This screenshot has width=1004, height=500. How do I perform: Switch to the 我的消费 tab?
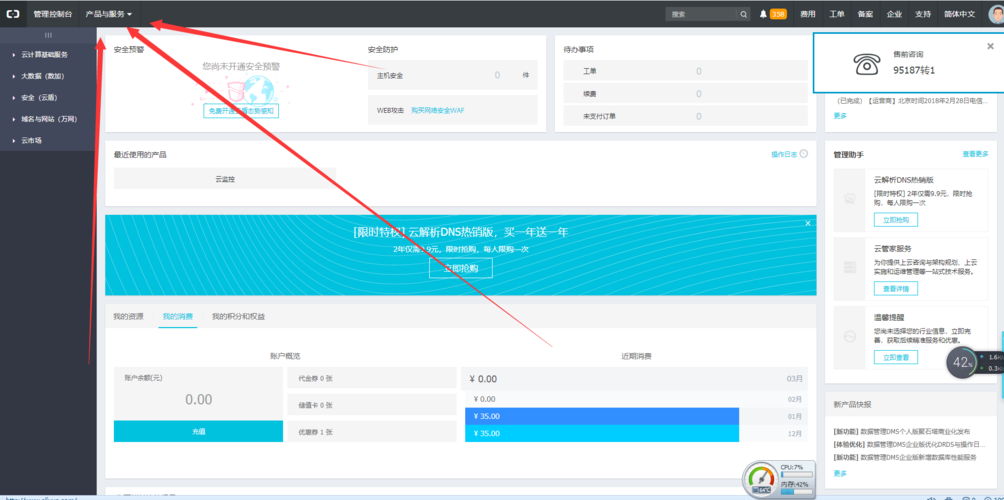click(x=178, y=316)
